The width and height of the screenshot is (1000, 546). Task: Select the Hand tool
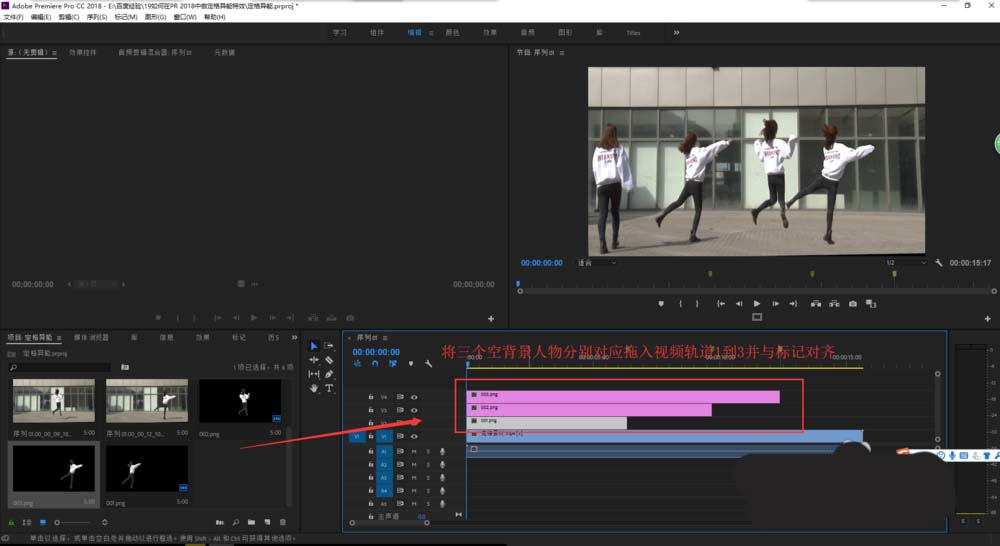pyautogui.click(x=314, y=388)
